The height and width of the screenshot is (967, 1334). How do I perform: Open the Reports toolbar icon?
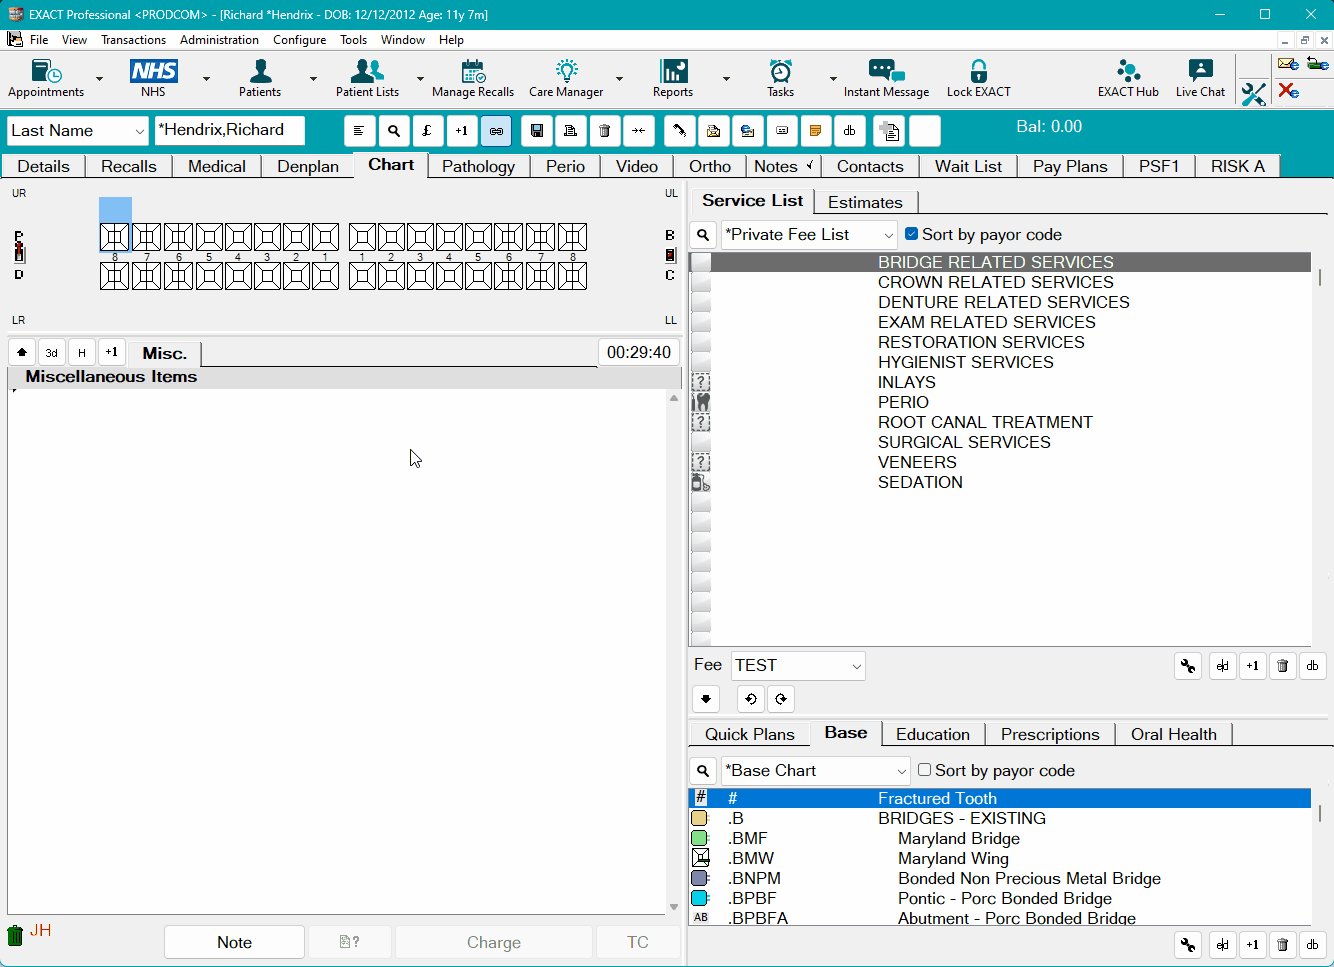[x=673, y=79]
